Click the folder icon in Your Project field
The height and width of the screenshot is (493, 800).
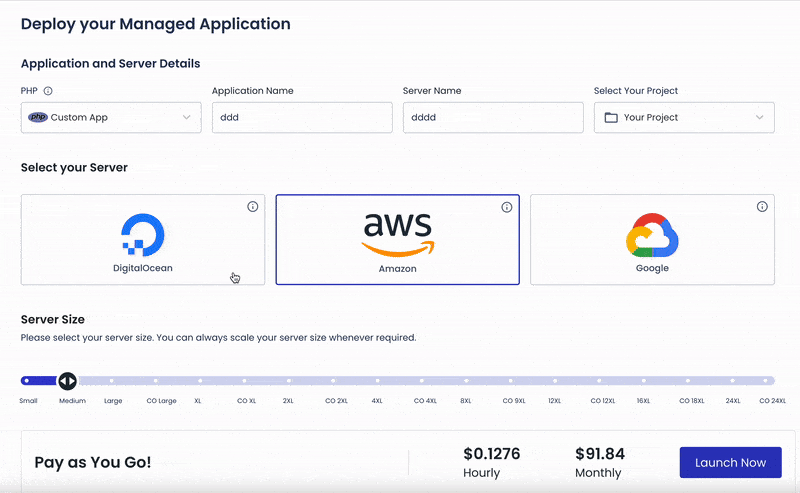(611, 117)
